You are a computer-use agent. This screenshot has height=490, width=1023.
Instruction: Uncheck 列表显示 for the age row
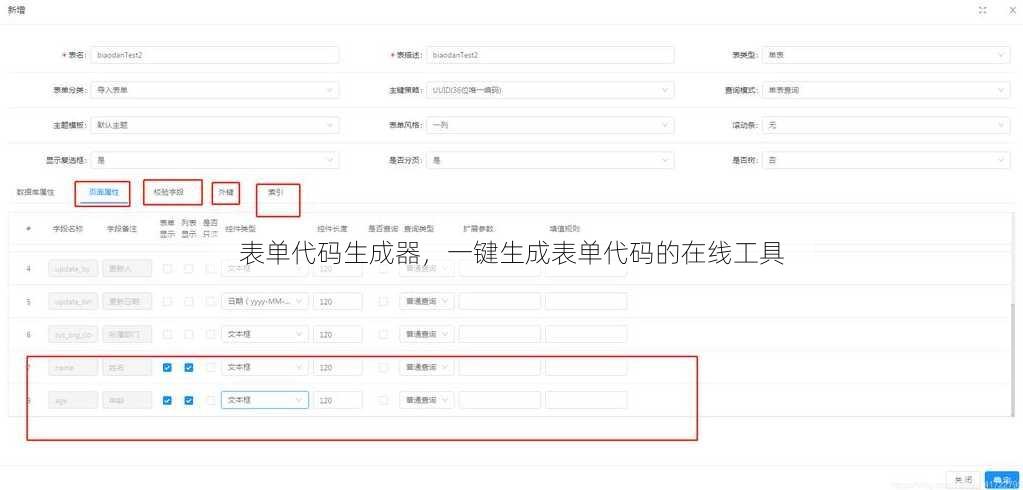point(189,400)
